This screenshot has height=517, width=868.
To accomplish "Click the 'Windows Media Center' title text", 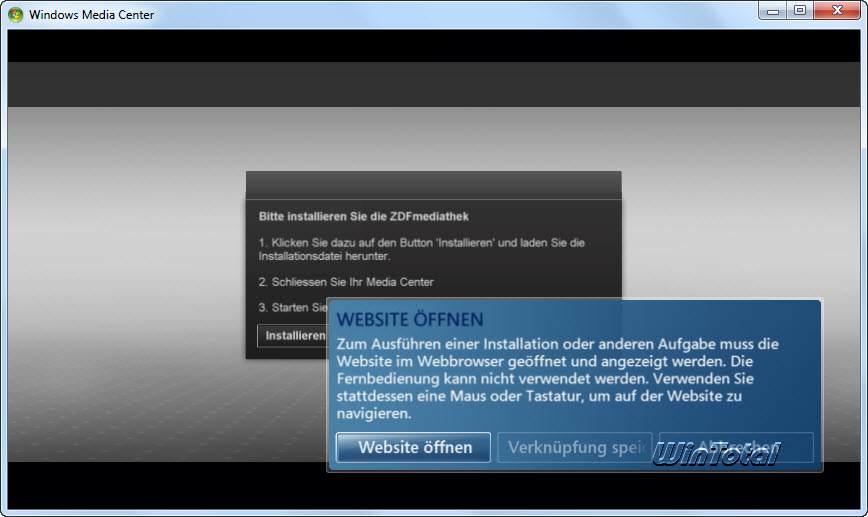I will [91, 15].
